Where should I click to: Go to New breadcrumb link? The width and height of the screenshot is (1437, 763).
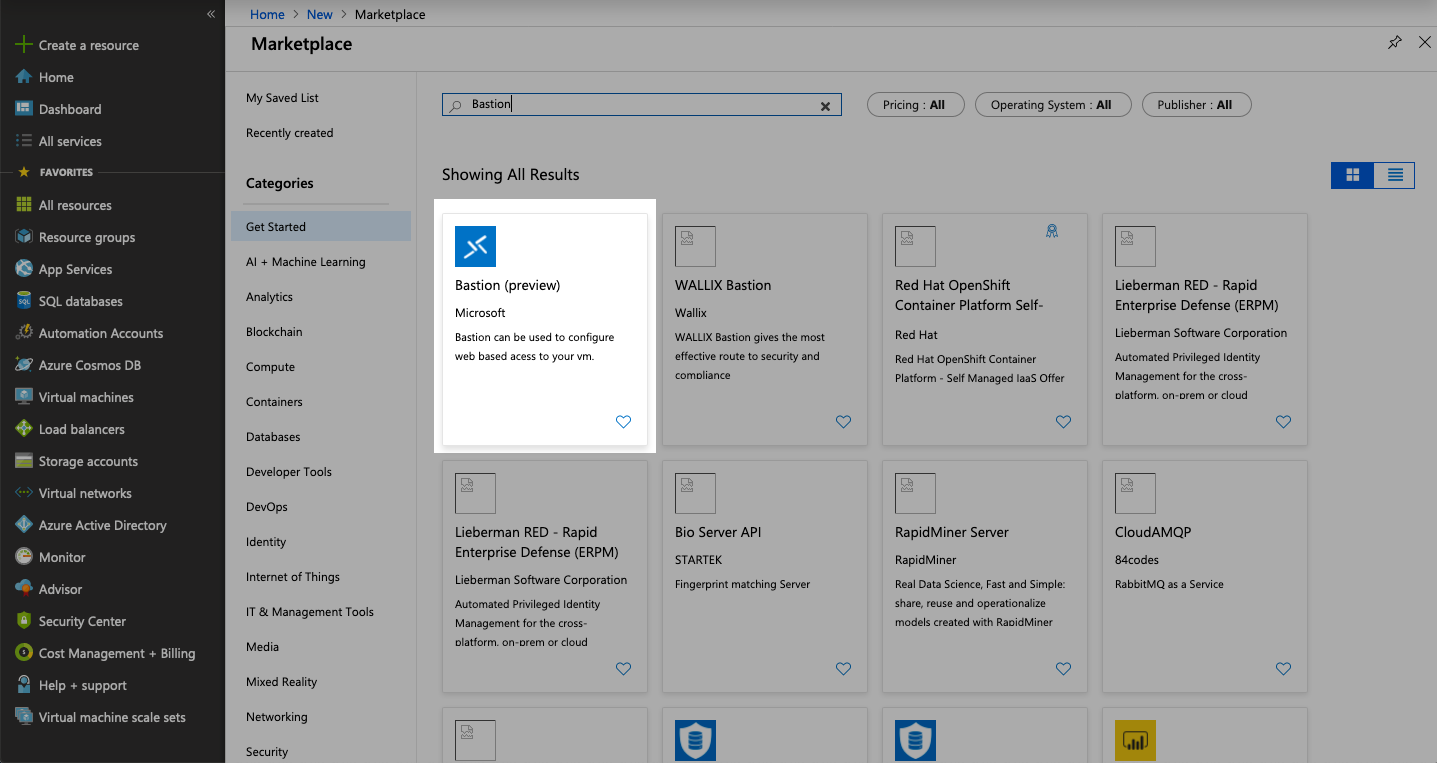coord(320,14)
